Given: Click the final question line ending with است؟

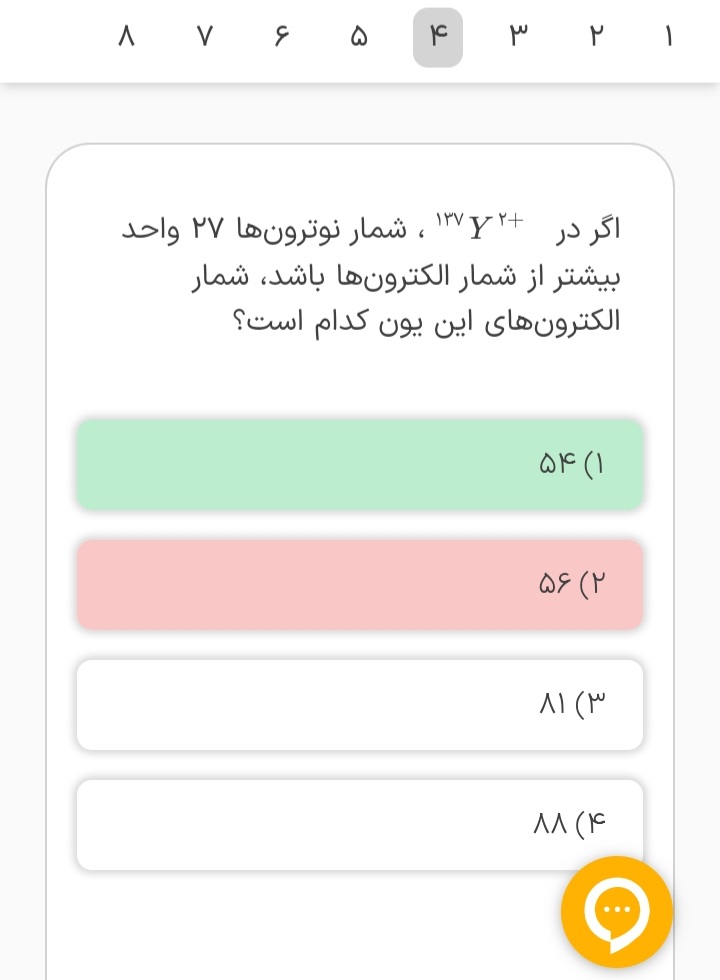Looking at the screenshot, I should (x=433, y=322).
